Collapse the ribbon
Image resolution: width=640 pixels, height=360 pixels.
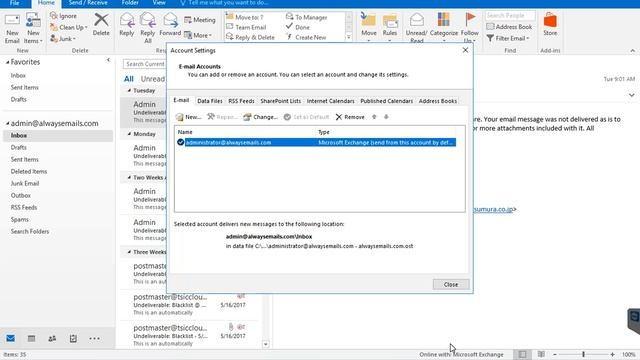tap(633, 51)
